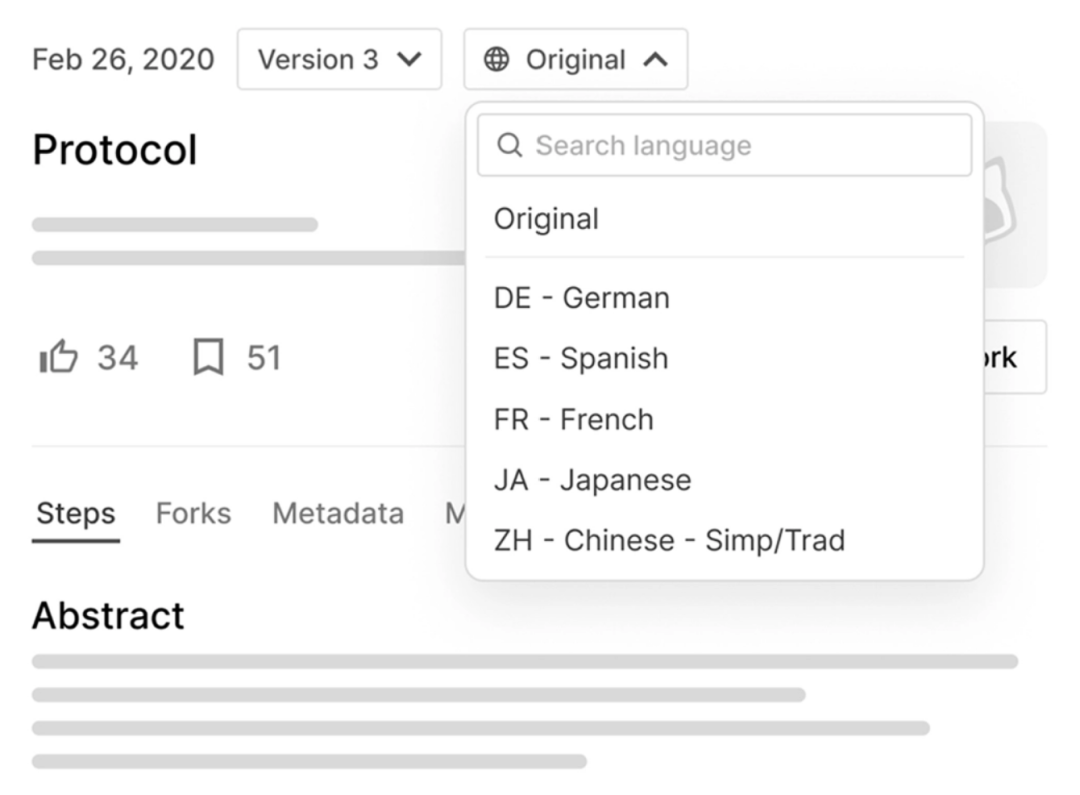1080x795 pixels.
Task: Choose DE - German language
Action: pyautogui.click(x=725, y=298)
